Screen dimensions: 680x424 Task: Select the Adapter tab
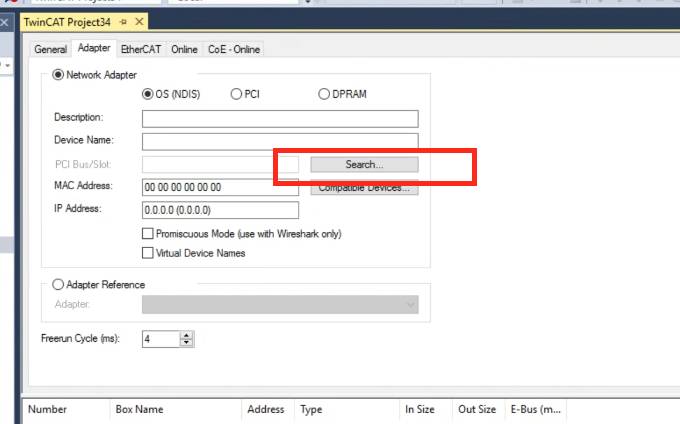[94, 48]
